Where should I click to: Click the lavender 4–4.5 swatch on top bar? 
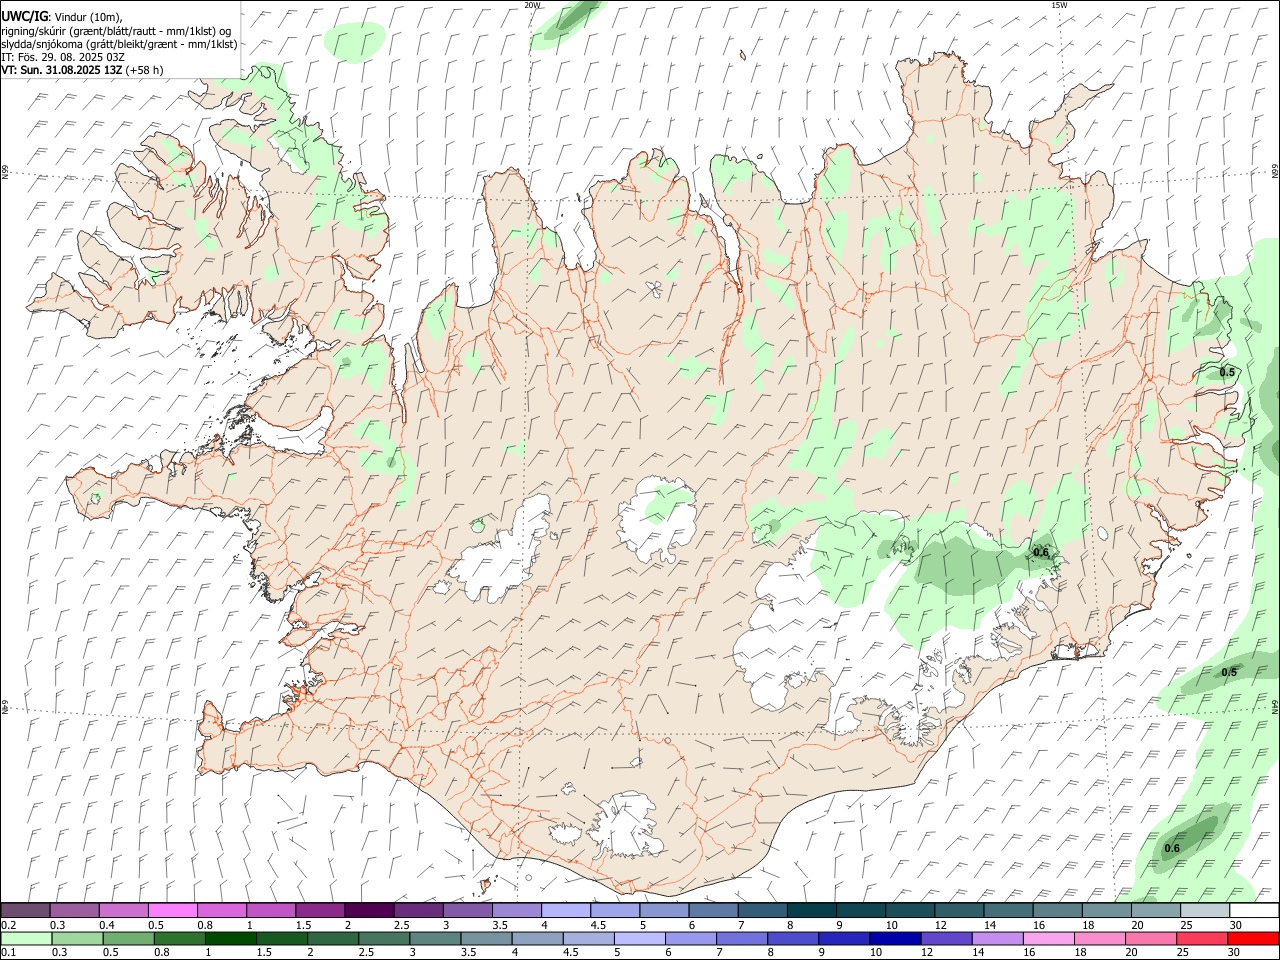click(566, 911)
